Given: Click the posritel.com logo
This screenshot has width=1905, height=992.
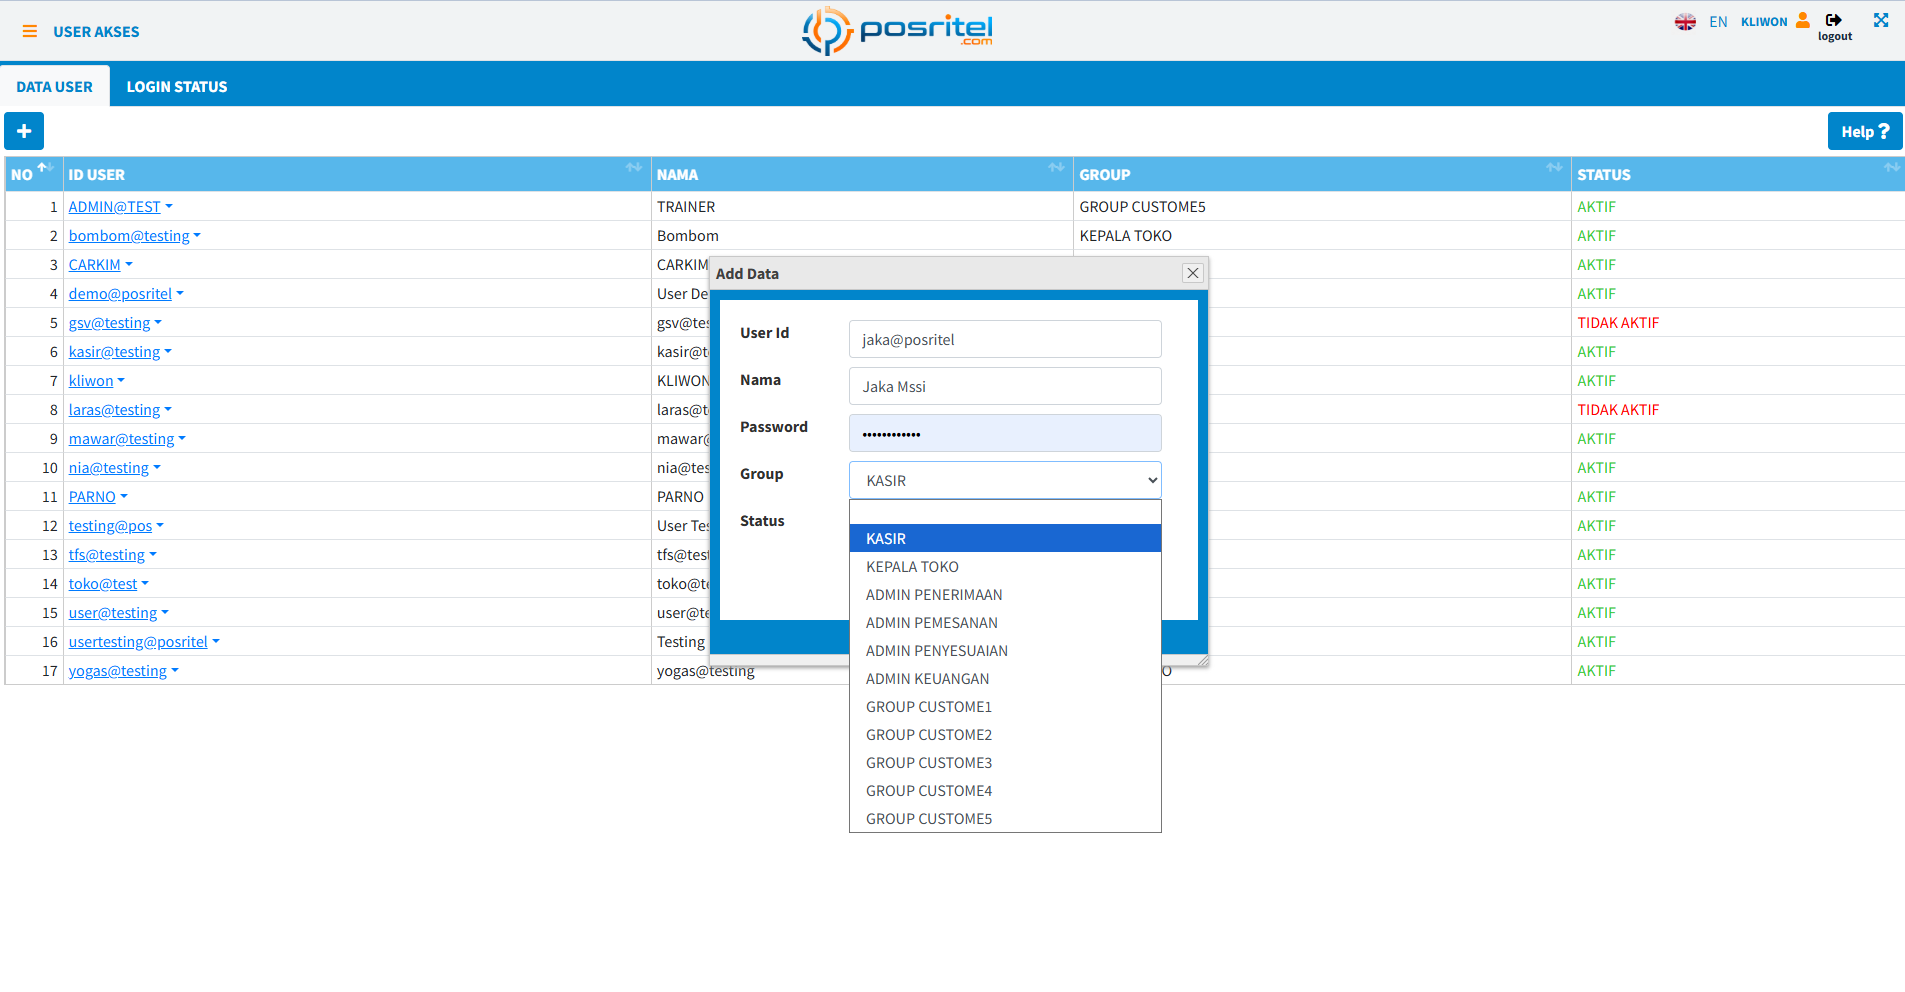Looking at the screenshot, I should tap(897, 31).
